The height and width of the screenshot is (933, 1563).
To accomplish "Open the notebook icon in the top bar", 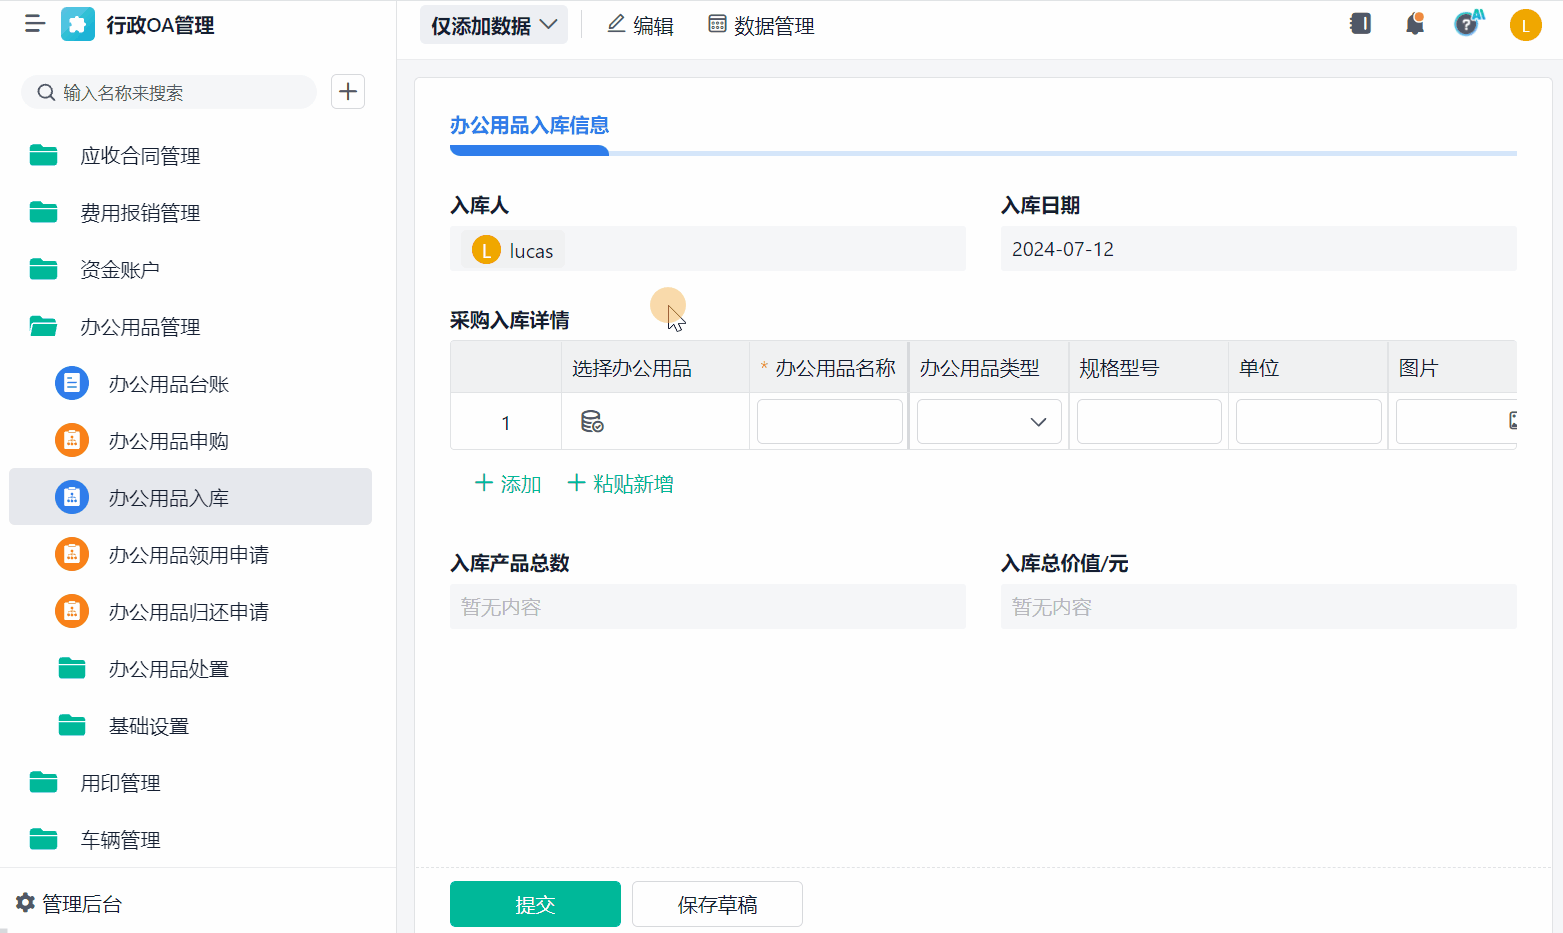I will (x=1360, y=24).
